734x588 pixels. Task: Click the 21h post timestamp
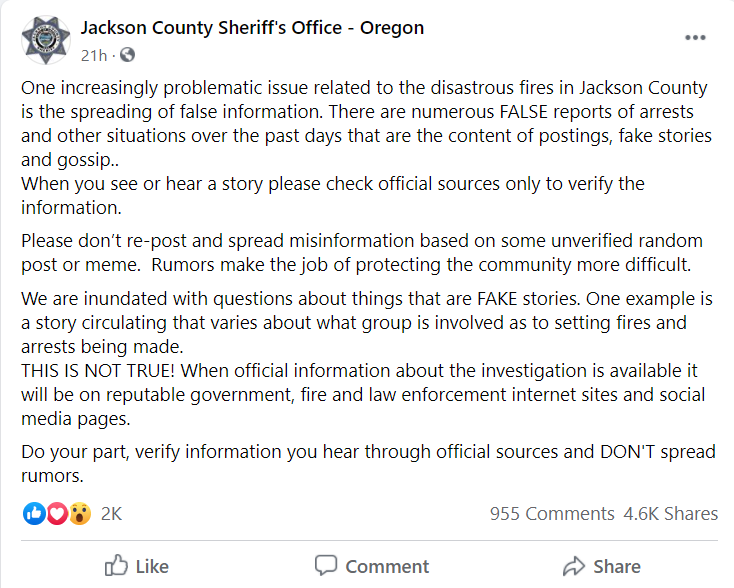click(x=93, y=55)
